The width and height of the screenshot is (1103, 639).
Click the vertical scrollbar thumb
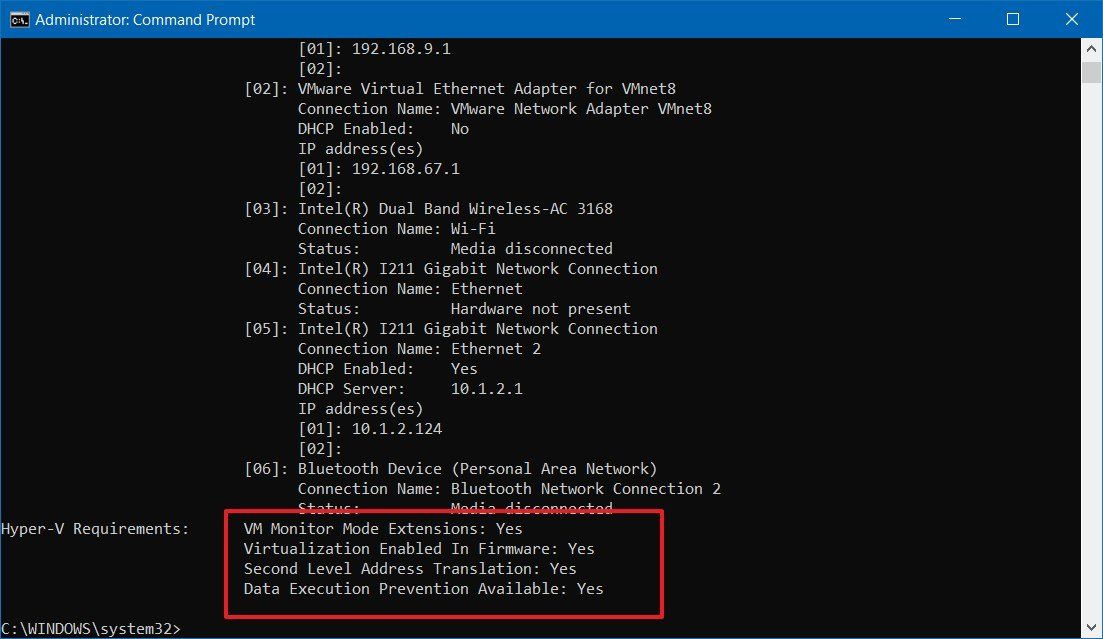[x=1092, y=72]
